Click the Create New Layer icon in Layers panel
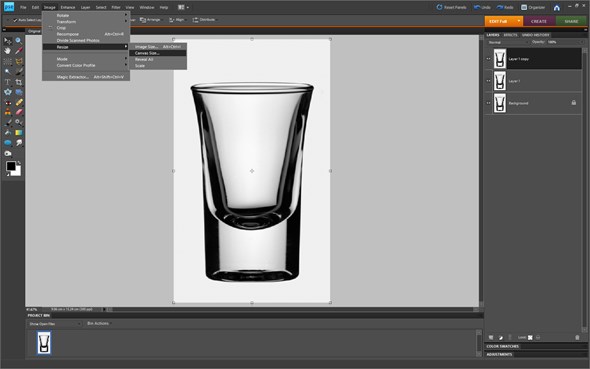The height and width of the screenshot is (369, 590). click(491, 337)
